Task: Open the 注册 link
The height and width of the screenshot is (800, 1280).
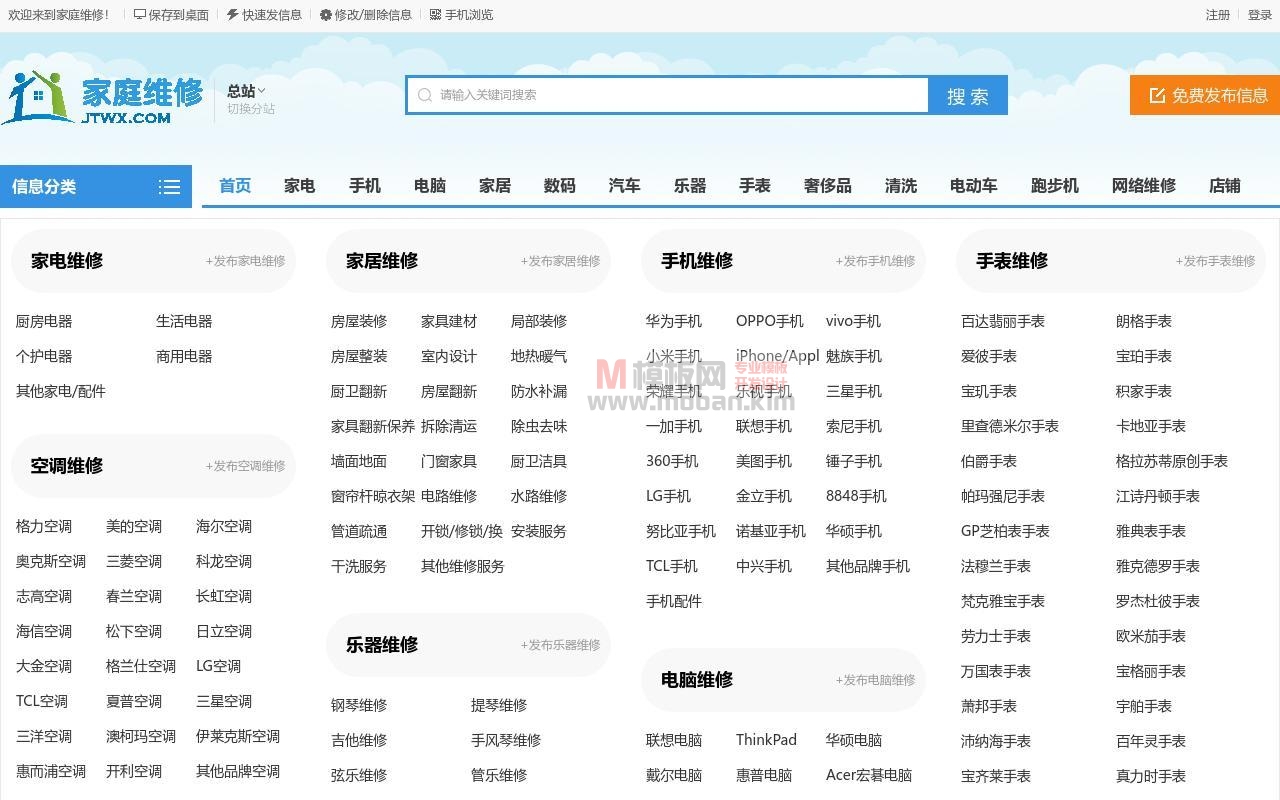Action: click(x=1218, y=15)
